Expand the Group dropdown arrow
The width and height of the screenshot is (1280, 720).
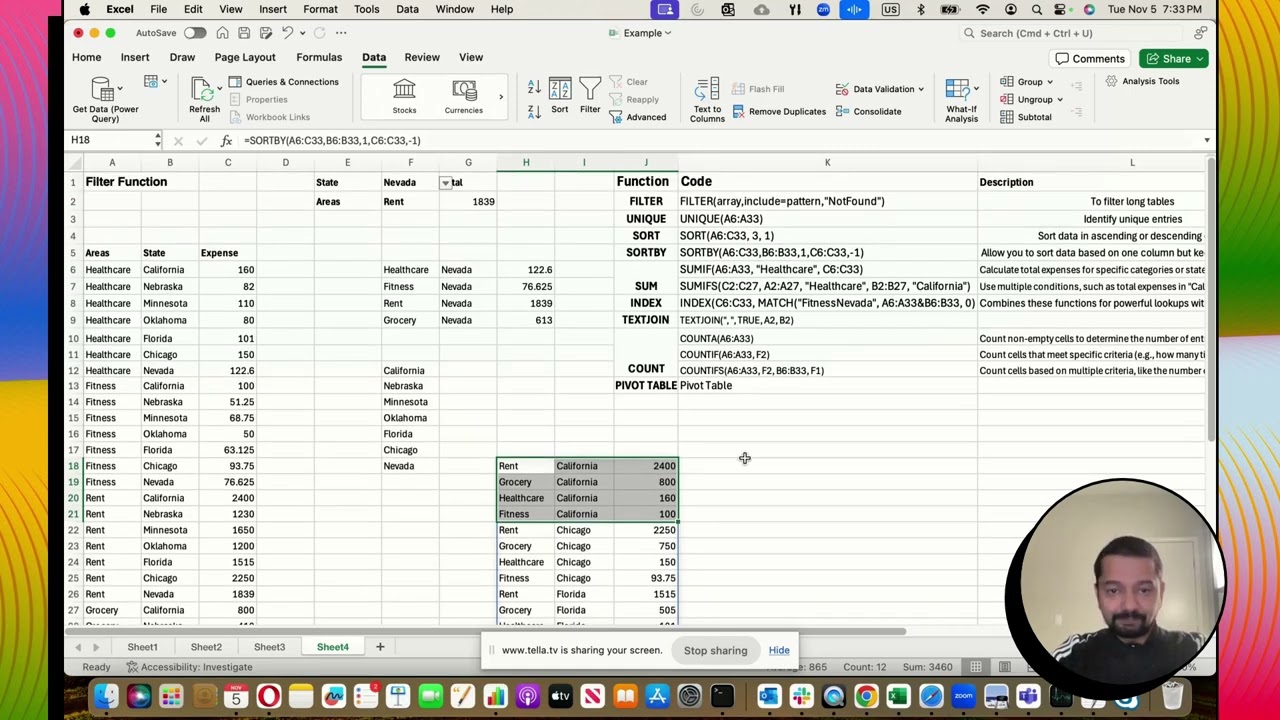pos(1050,82)
